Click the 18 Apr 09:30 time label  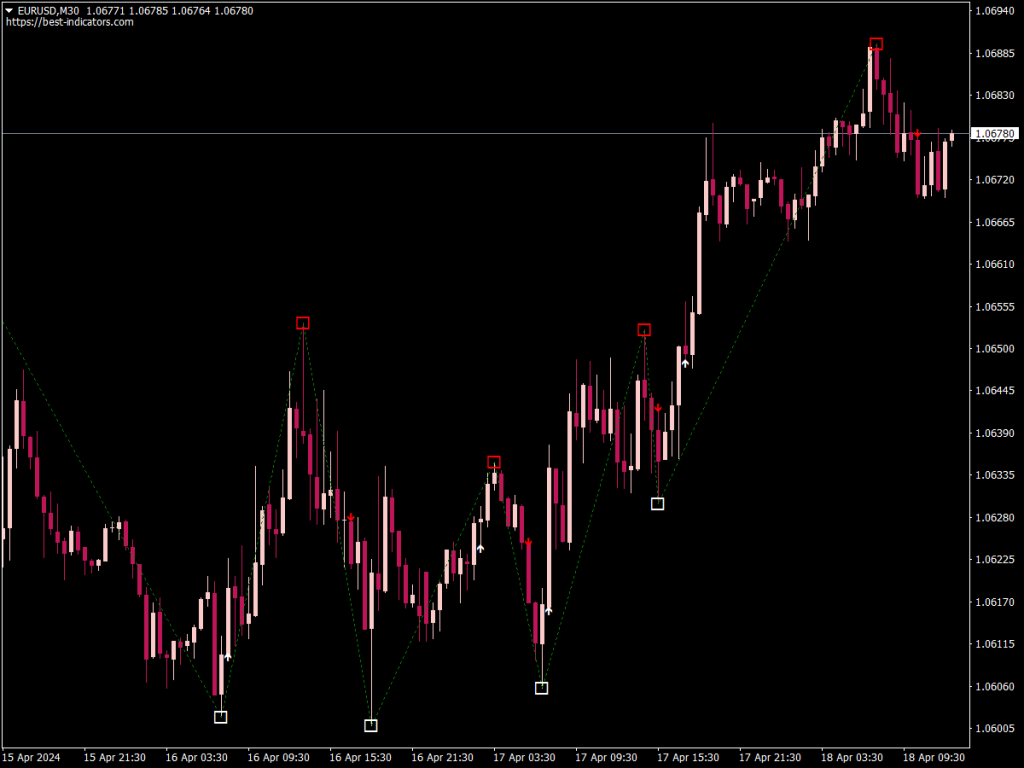point(934,758)
